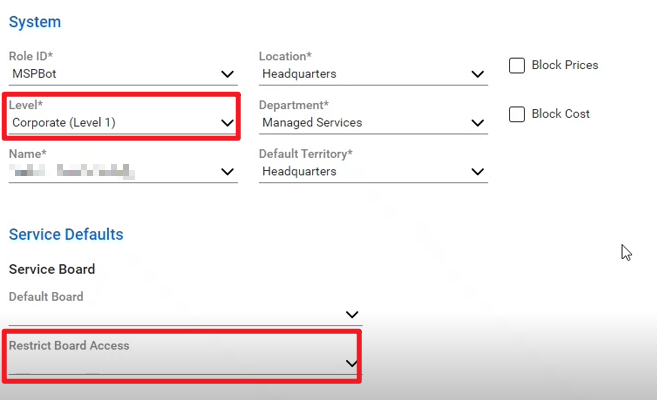Click Headquarters in the Location field

299,74
